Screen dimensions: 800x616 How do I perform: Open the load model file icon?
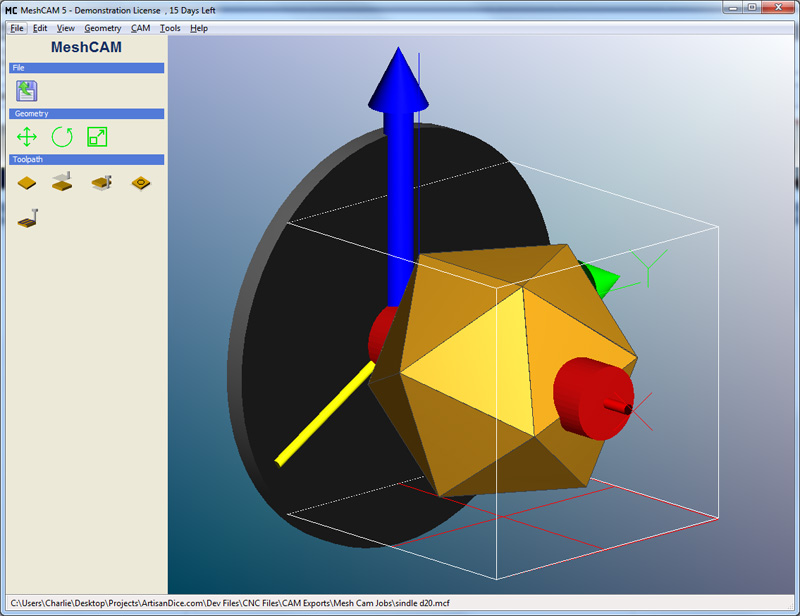point(27,90)
